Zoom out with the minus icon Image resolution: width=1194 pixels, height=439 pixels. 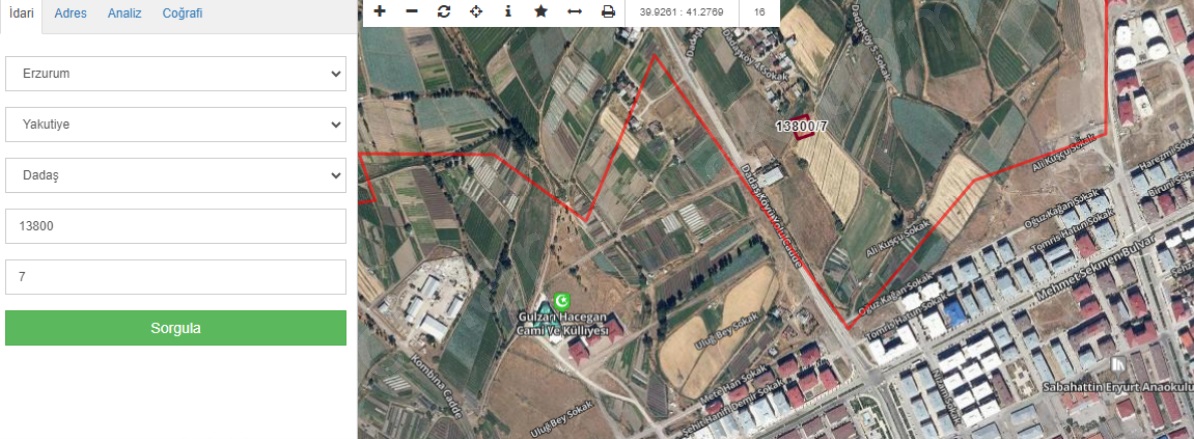[412, 11]
